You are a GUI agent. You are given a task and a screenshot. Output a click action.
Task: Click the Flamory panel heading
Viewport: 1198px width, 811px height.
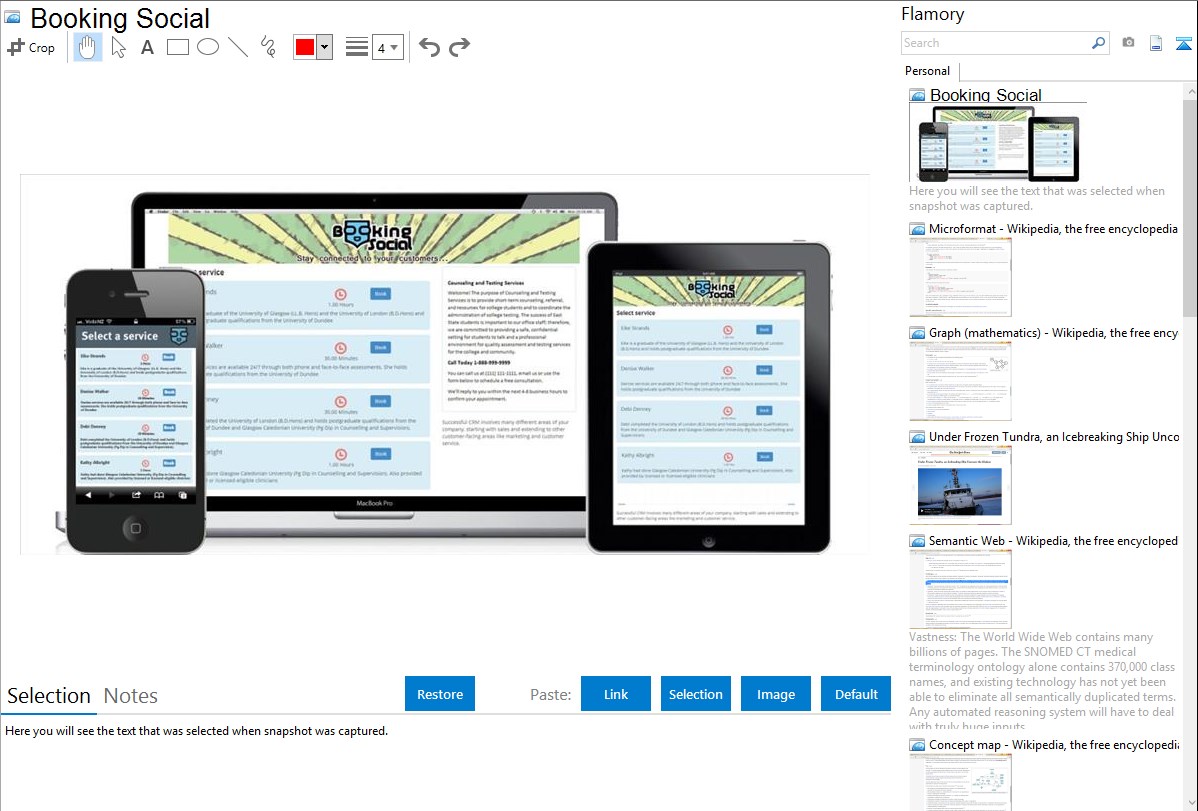pos(932,14)
